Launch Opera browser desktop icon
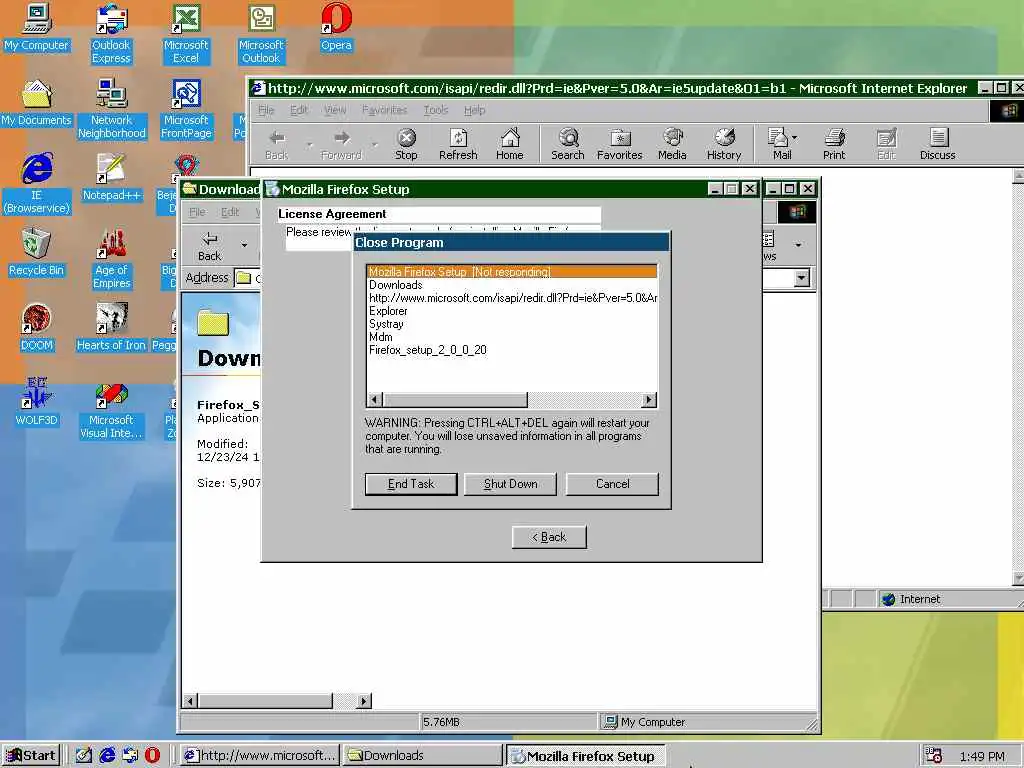The height and width of the screenshot is (768, 1024). (x=336, y=28)
